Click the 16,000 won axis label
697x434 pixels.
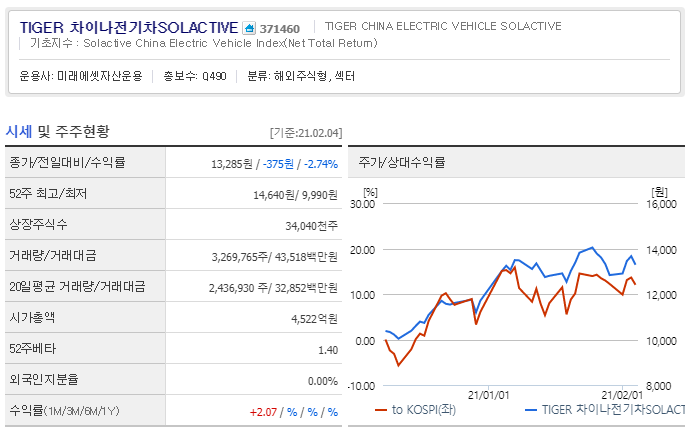(661, 204)
